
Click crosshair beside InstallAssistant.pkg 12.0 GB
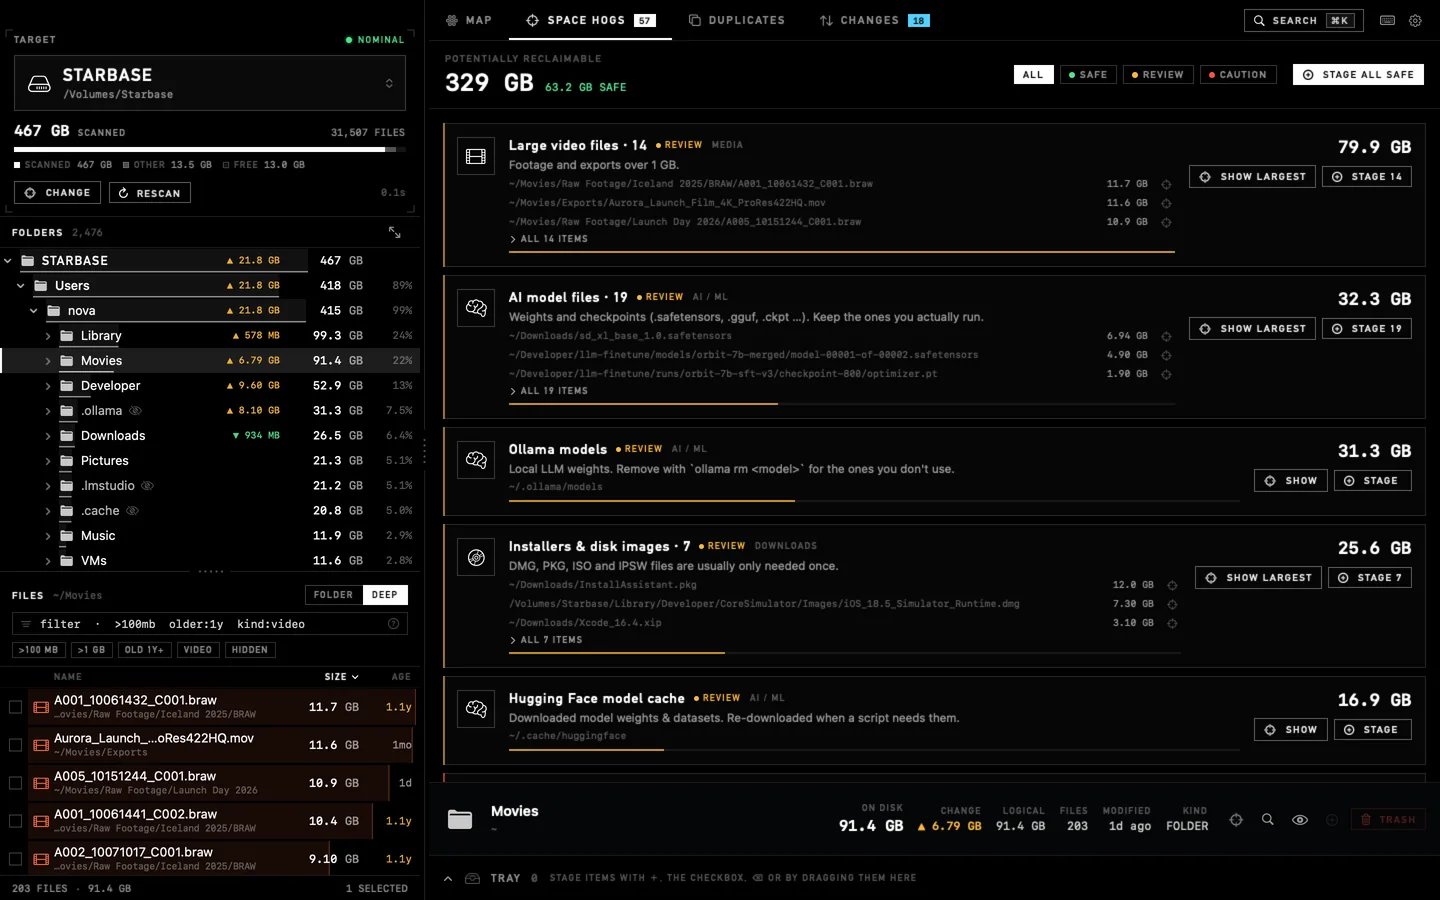tap(1172, 585)
